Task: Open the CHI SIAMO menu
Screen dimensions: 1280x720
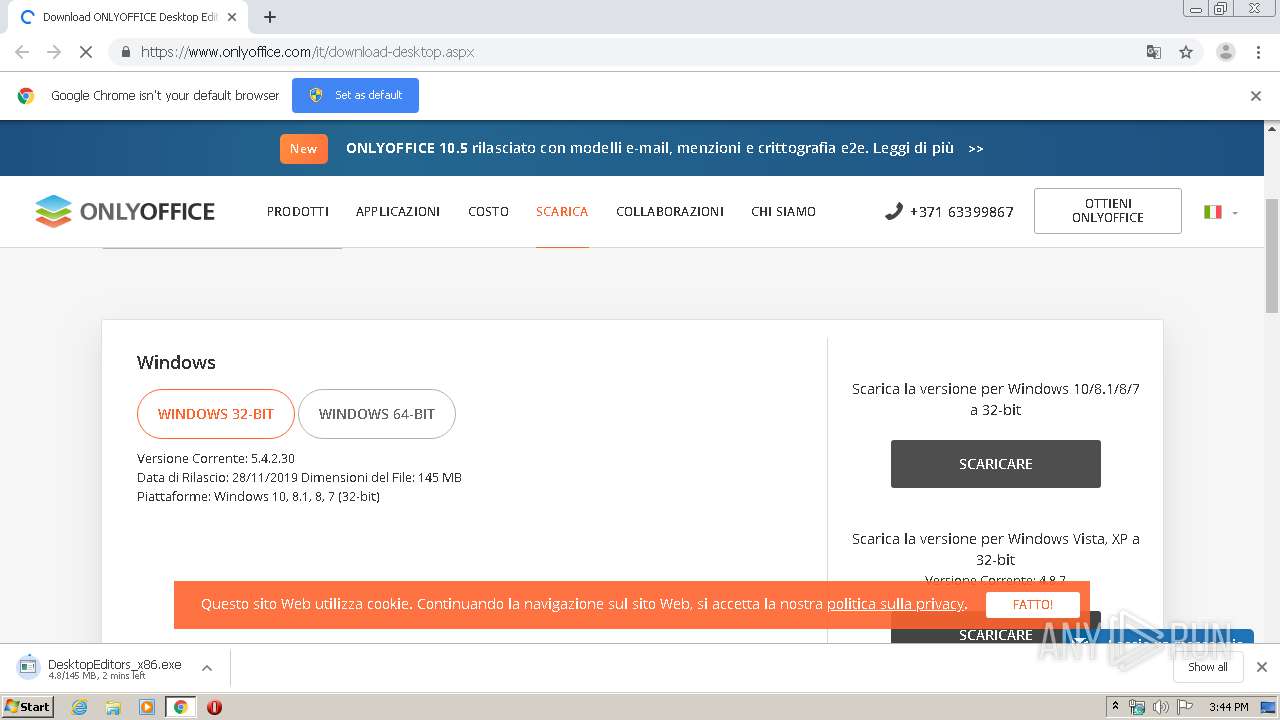Action: (783, 211)
